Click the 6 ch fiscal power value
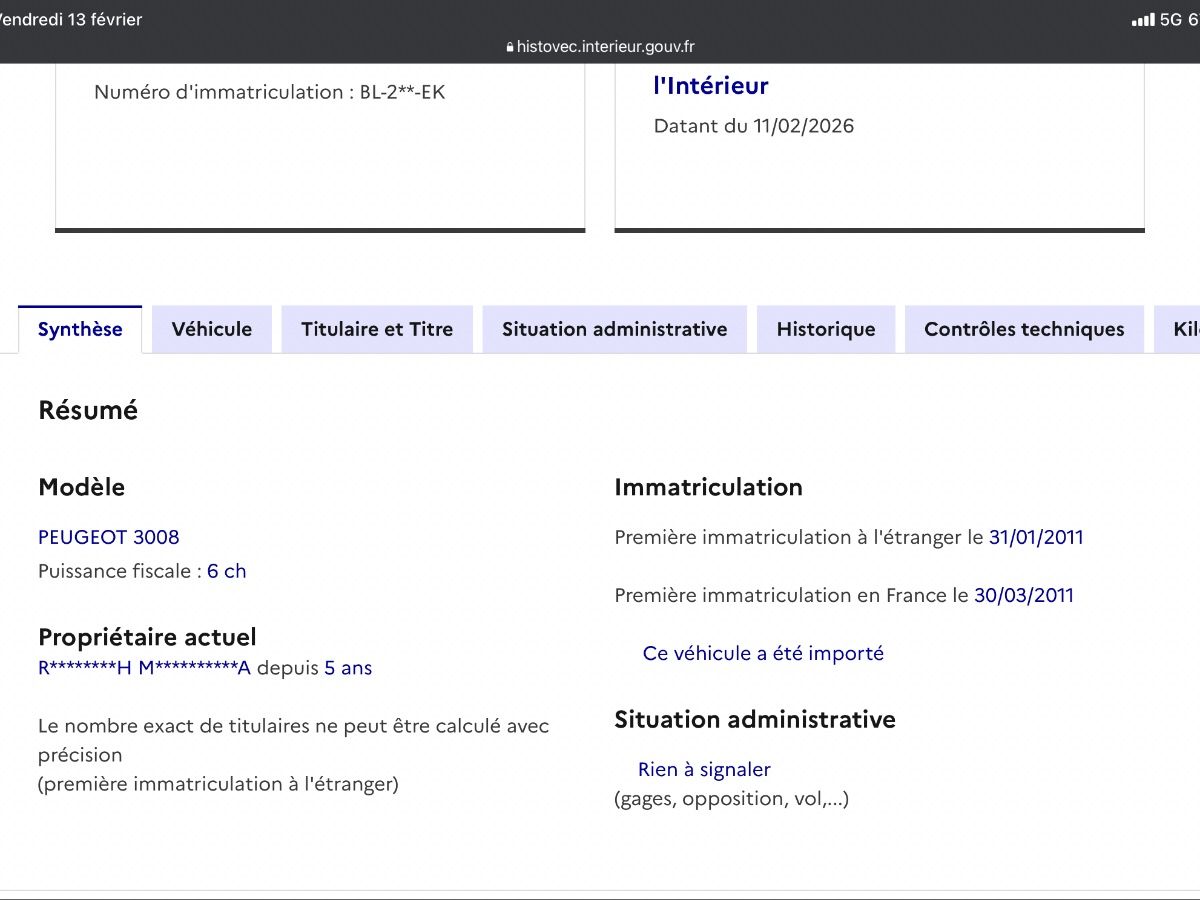Viewport: 1200px width, 900px height. pos(226,572)
